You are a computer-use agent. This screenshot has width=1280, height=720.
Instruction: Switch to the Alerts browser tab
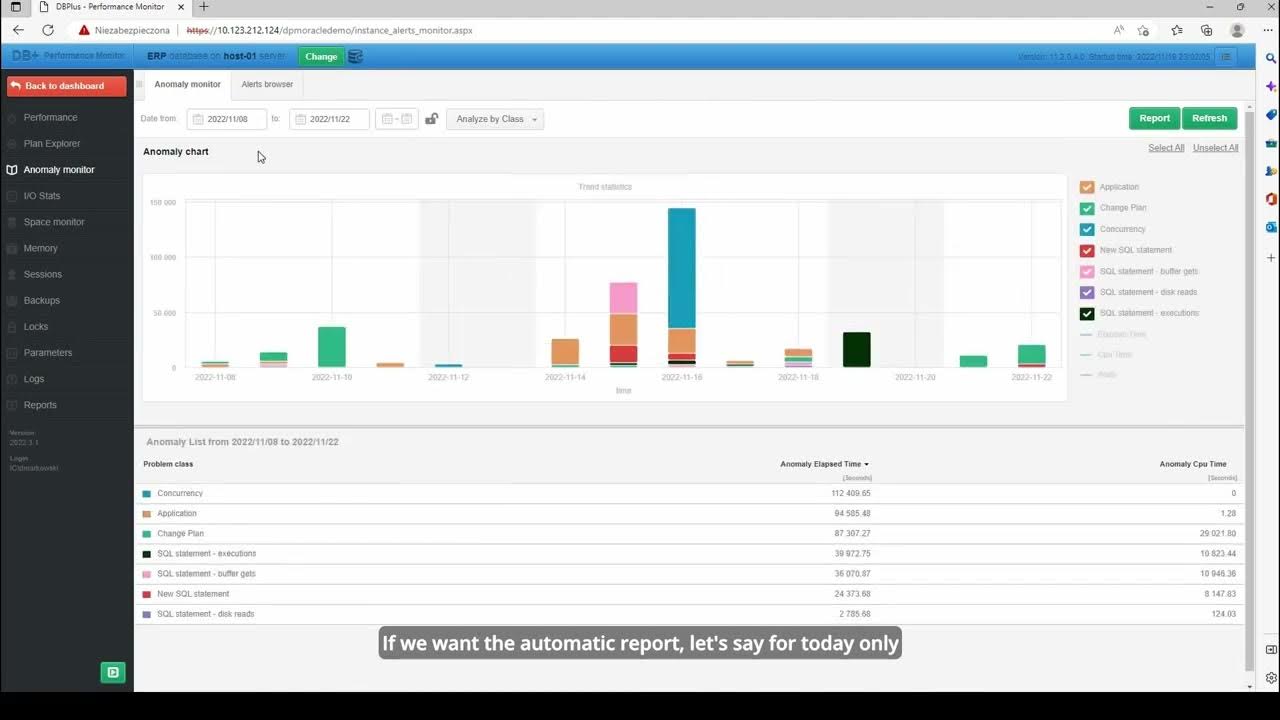tap(266, 84)
